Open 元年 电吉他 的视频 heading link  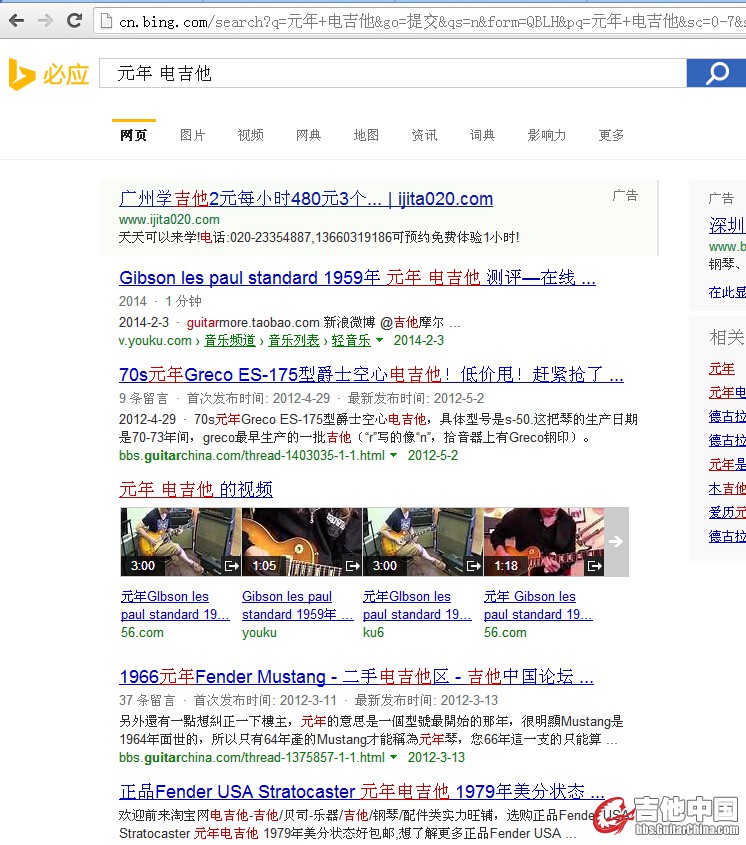[x=196, y=489]
